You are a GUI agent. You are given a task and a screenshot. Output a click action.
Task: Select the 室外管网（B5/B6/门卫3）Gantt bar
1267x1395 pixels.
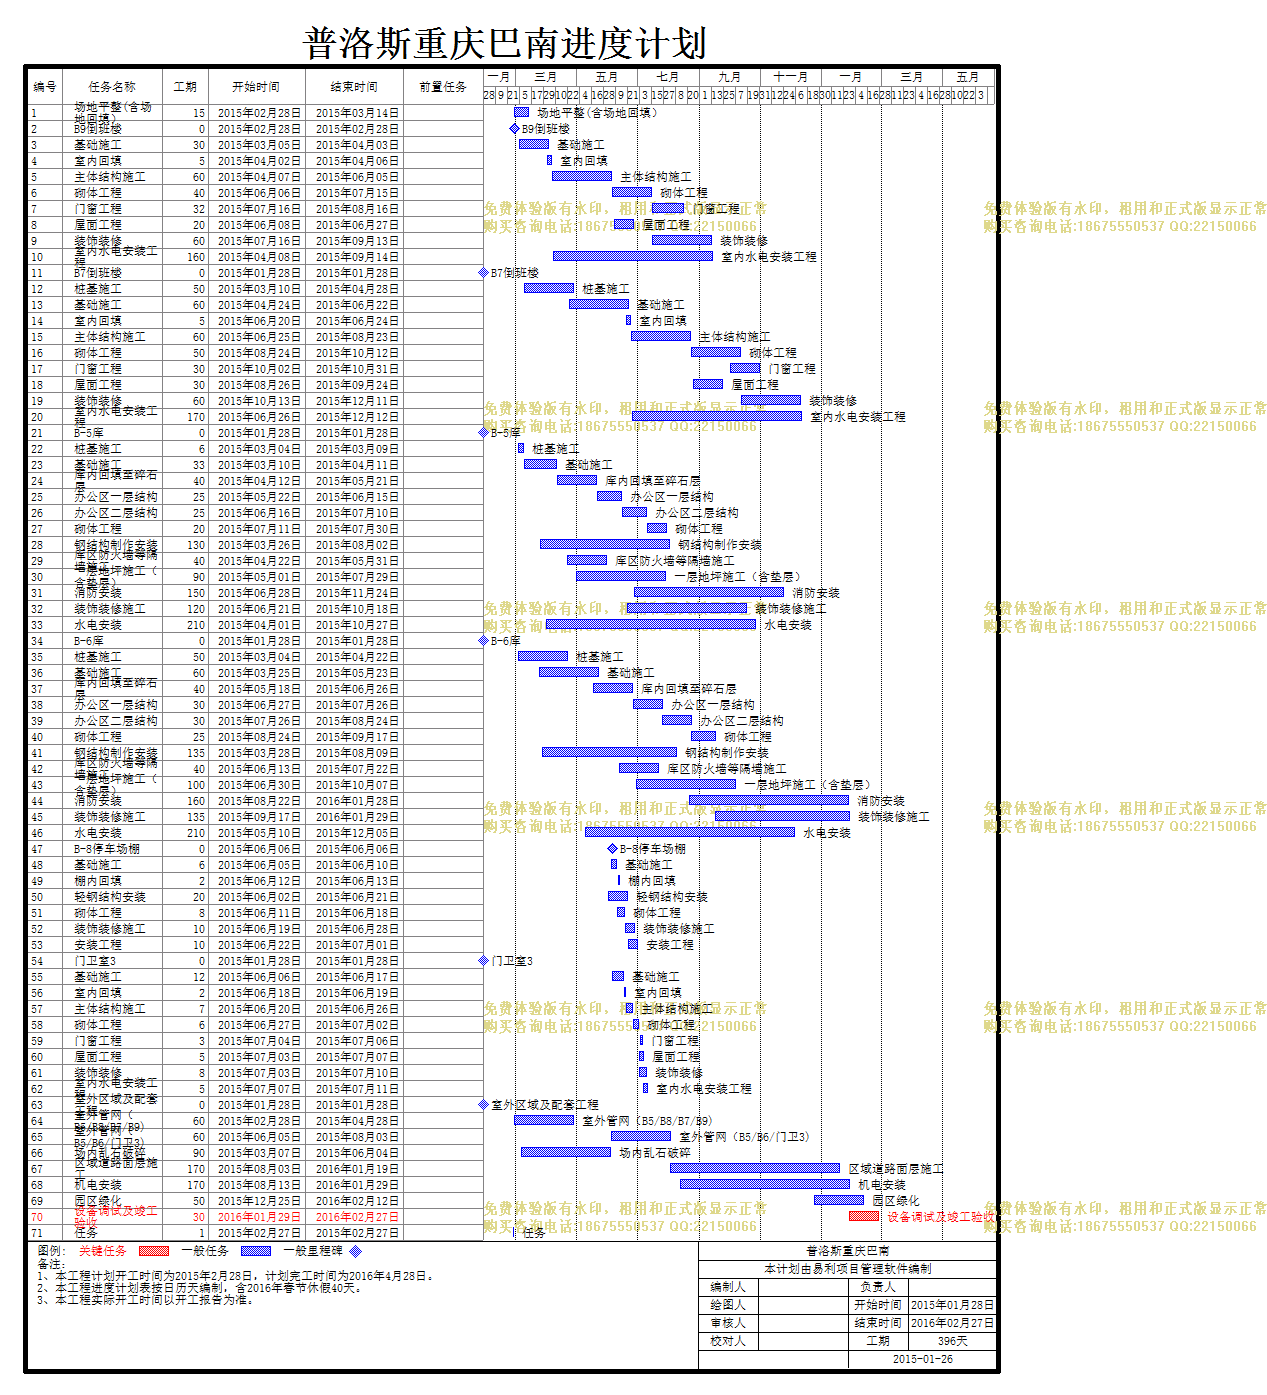coord(641,1137)
